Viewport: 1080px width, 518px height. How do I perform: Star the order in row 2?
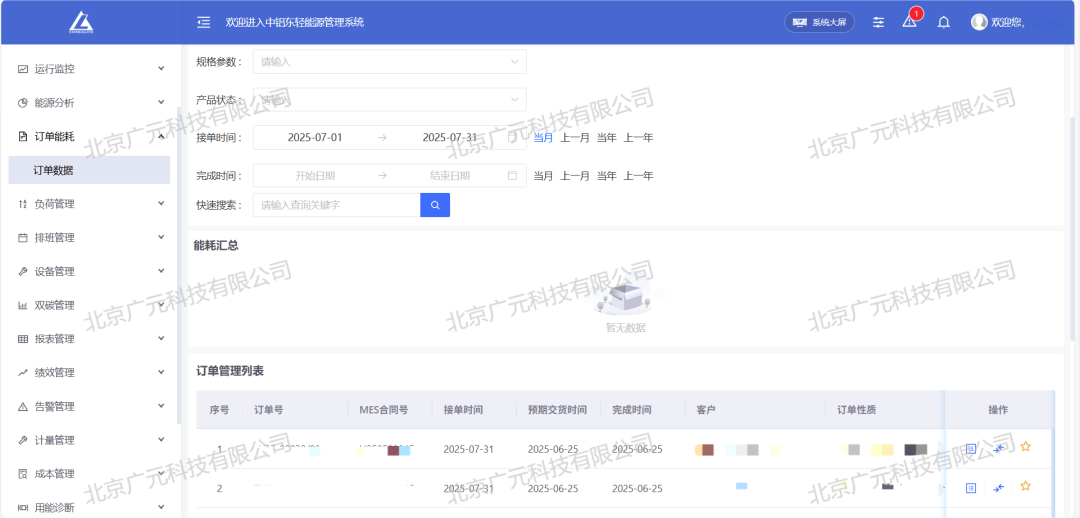pyautogui.click(x=1026, y=486)
